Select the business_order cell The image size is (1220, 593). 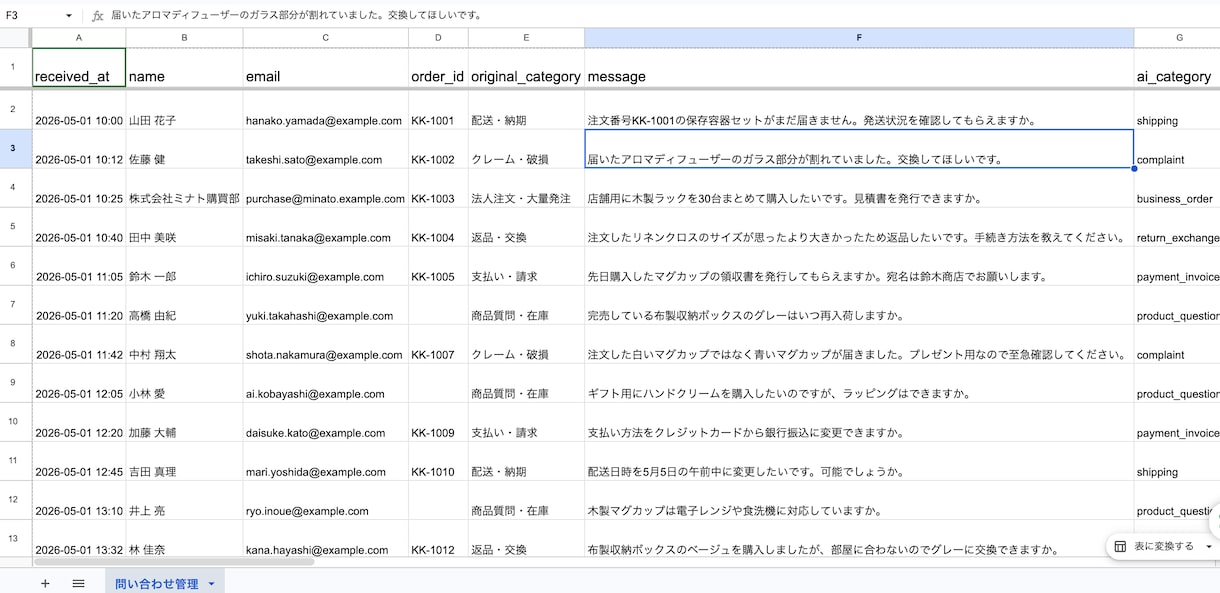coord(1177,188)
